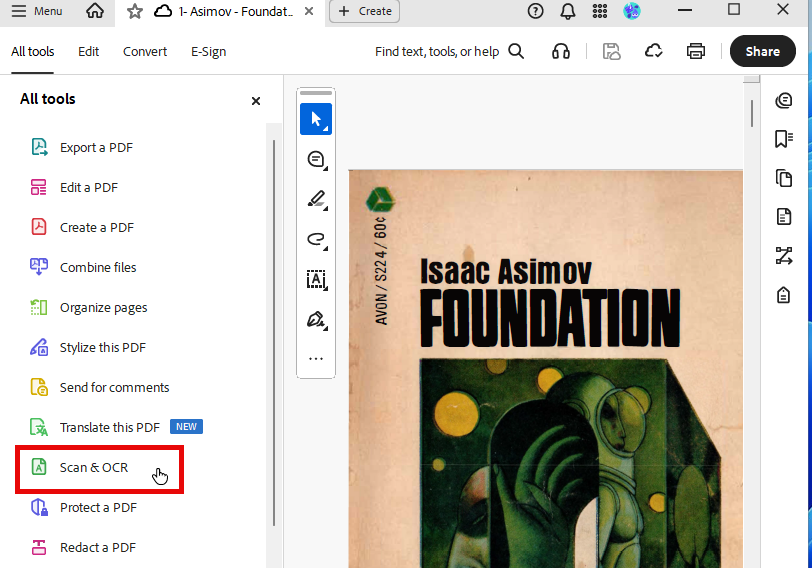
Task: Expand more tools with the three dots
Action: point(316,358)
